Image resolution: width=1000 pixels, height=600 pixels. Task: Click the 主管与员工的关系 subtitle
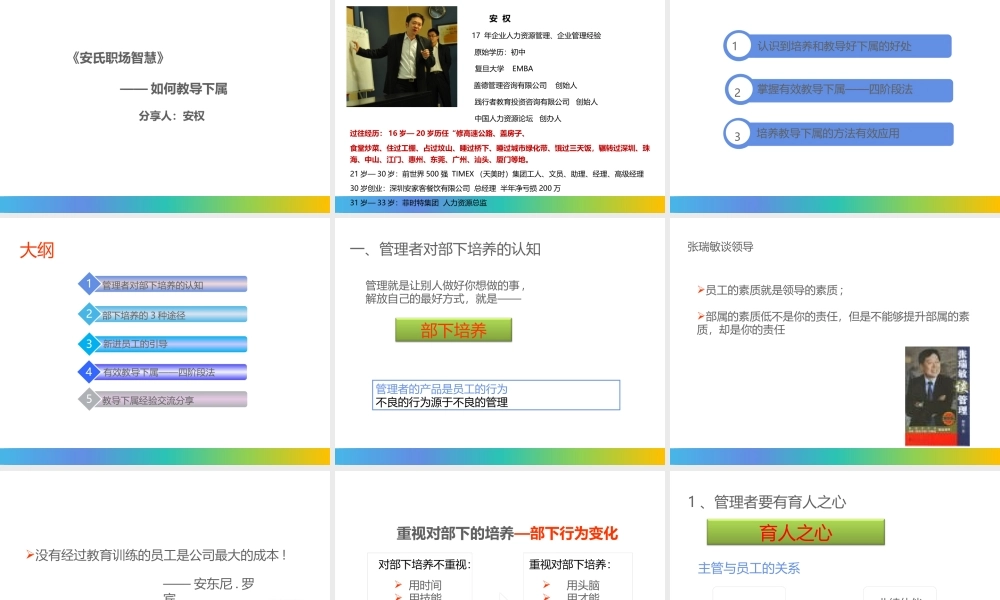[x=749, y=568]
